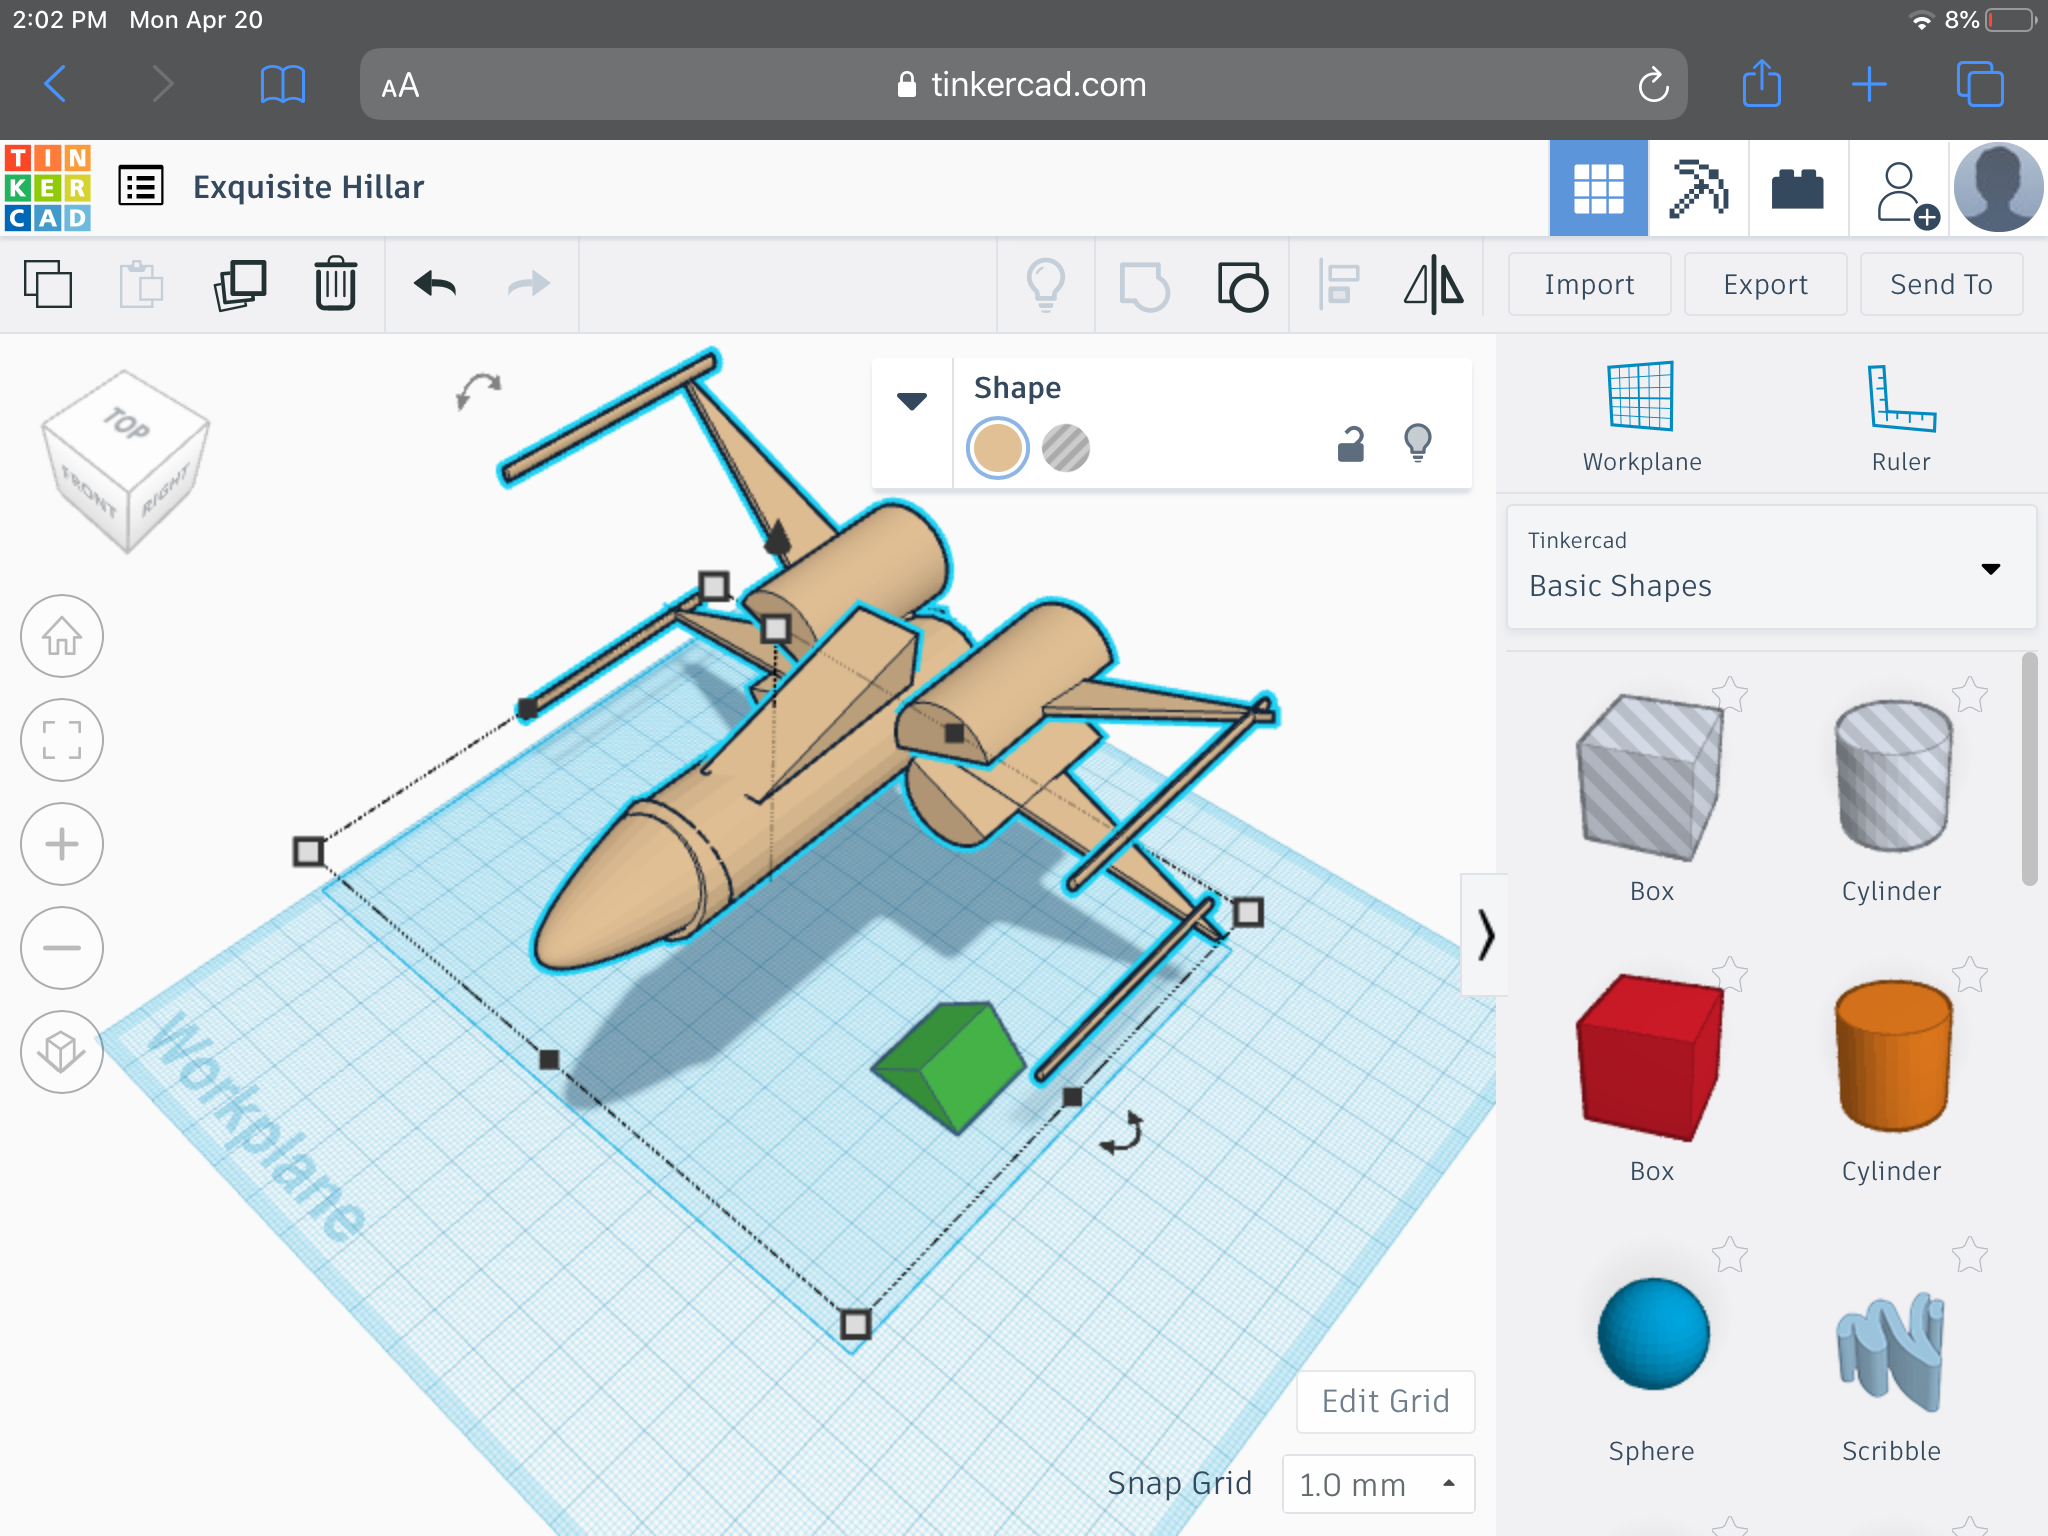Screen dimensions: 2048x1536
Task: Open the Snap Grid value dropdown
Action: (1378, 1484)
